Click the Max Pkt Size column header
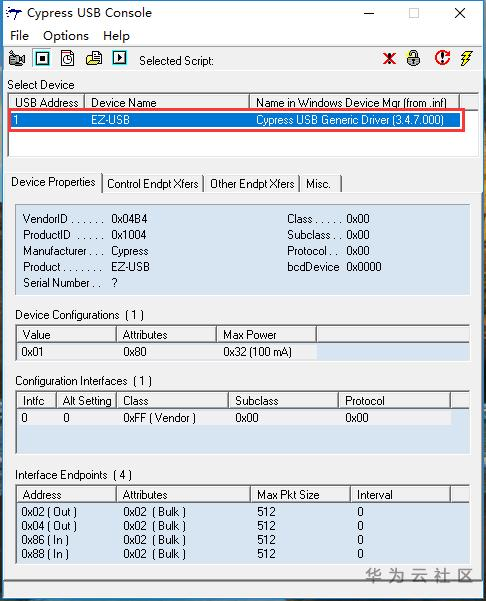 [300, 494]
